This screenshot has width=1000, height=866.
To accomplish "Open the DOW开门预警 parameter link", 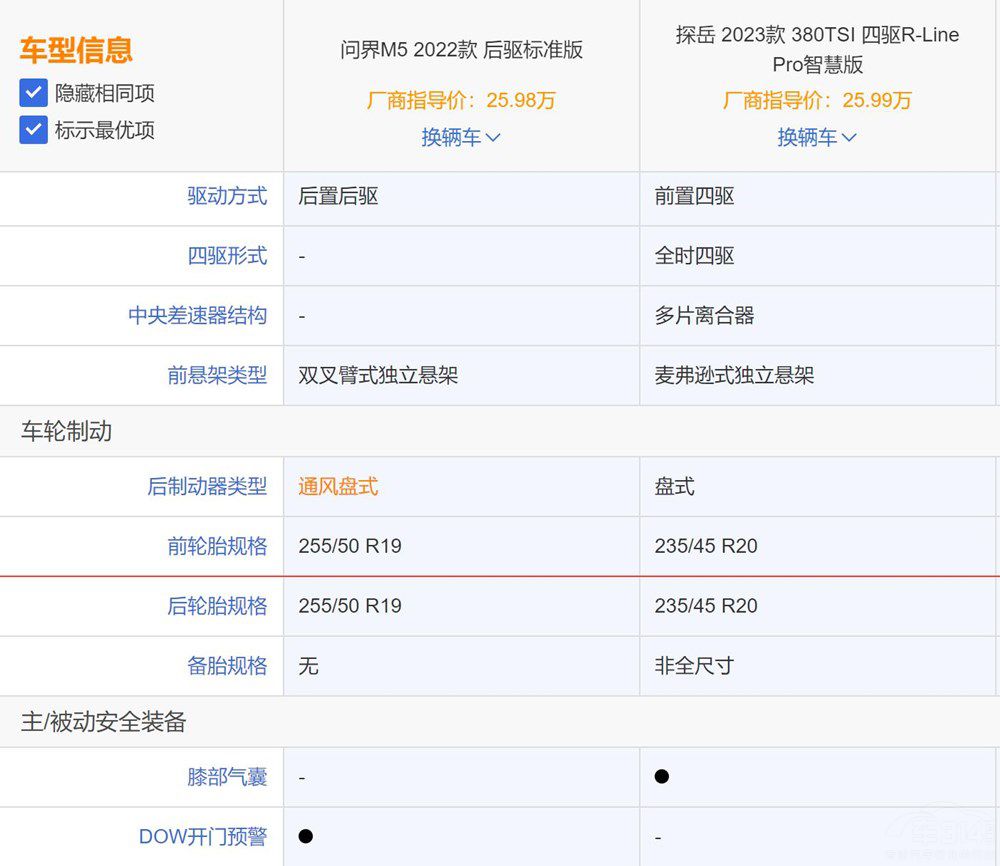I will click(203, 837).
